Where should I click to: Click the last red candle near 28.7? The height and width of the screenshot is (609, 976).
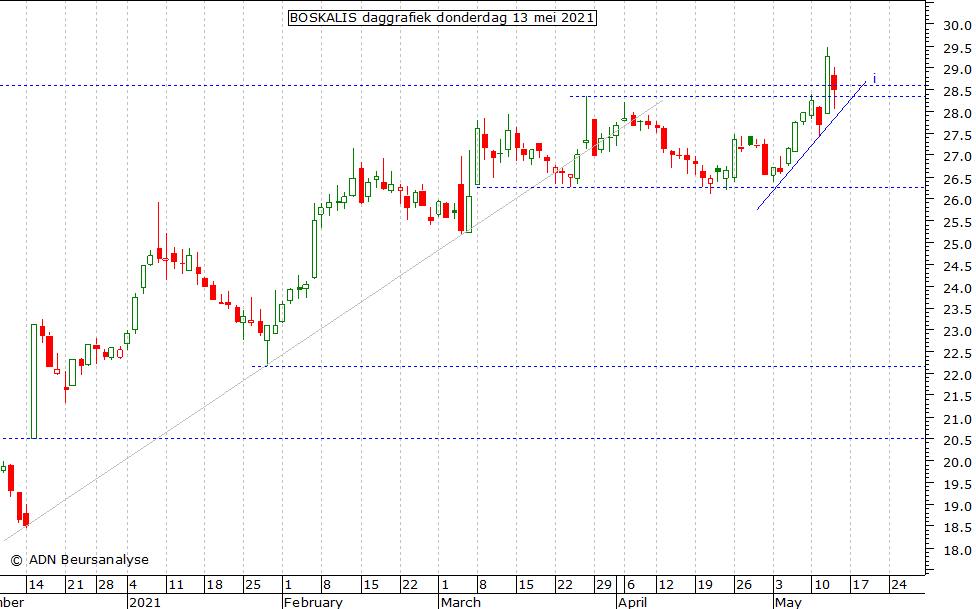click(x=834, y=82)
